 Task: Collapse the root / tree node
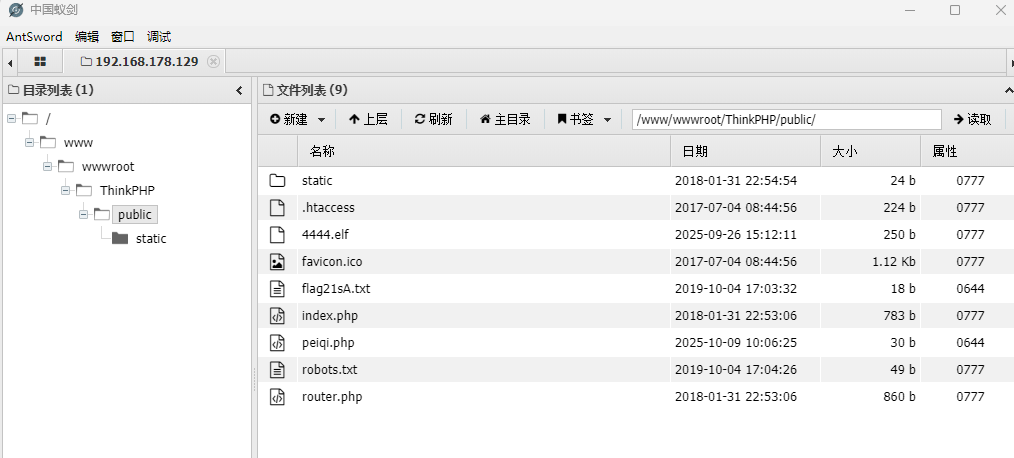tap(12, 118)
